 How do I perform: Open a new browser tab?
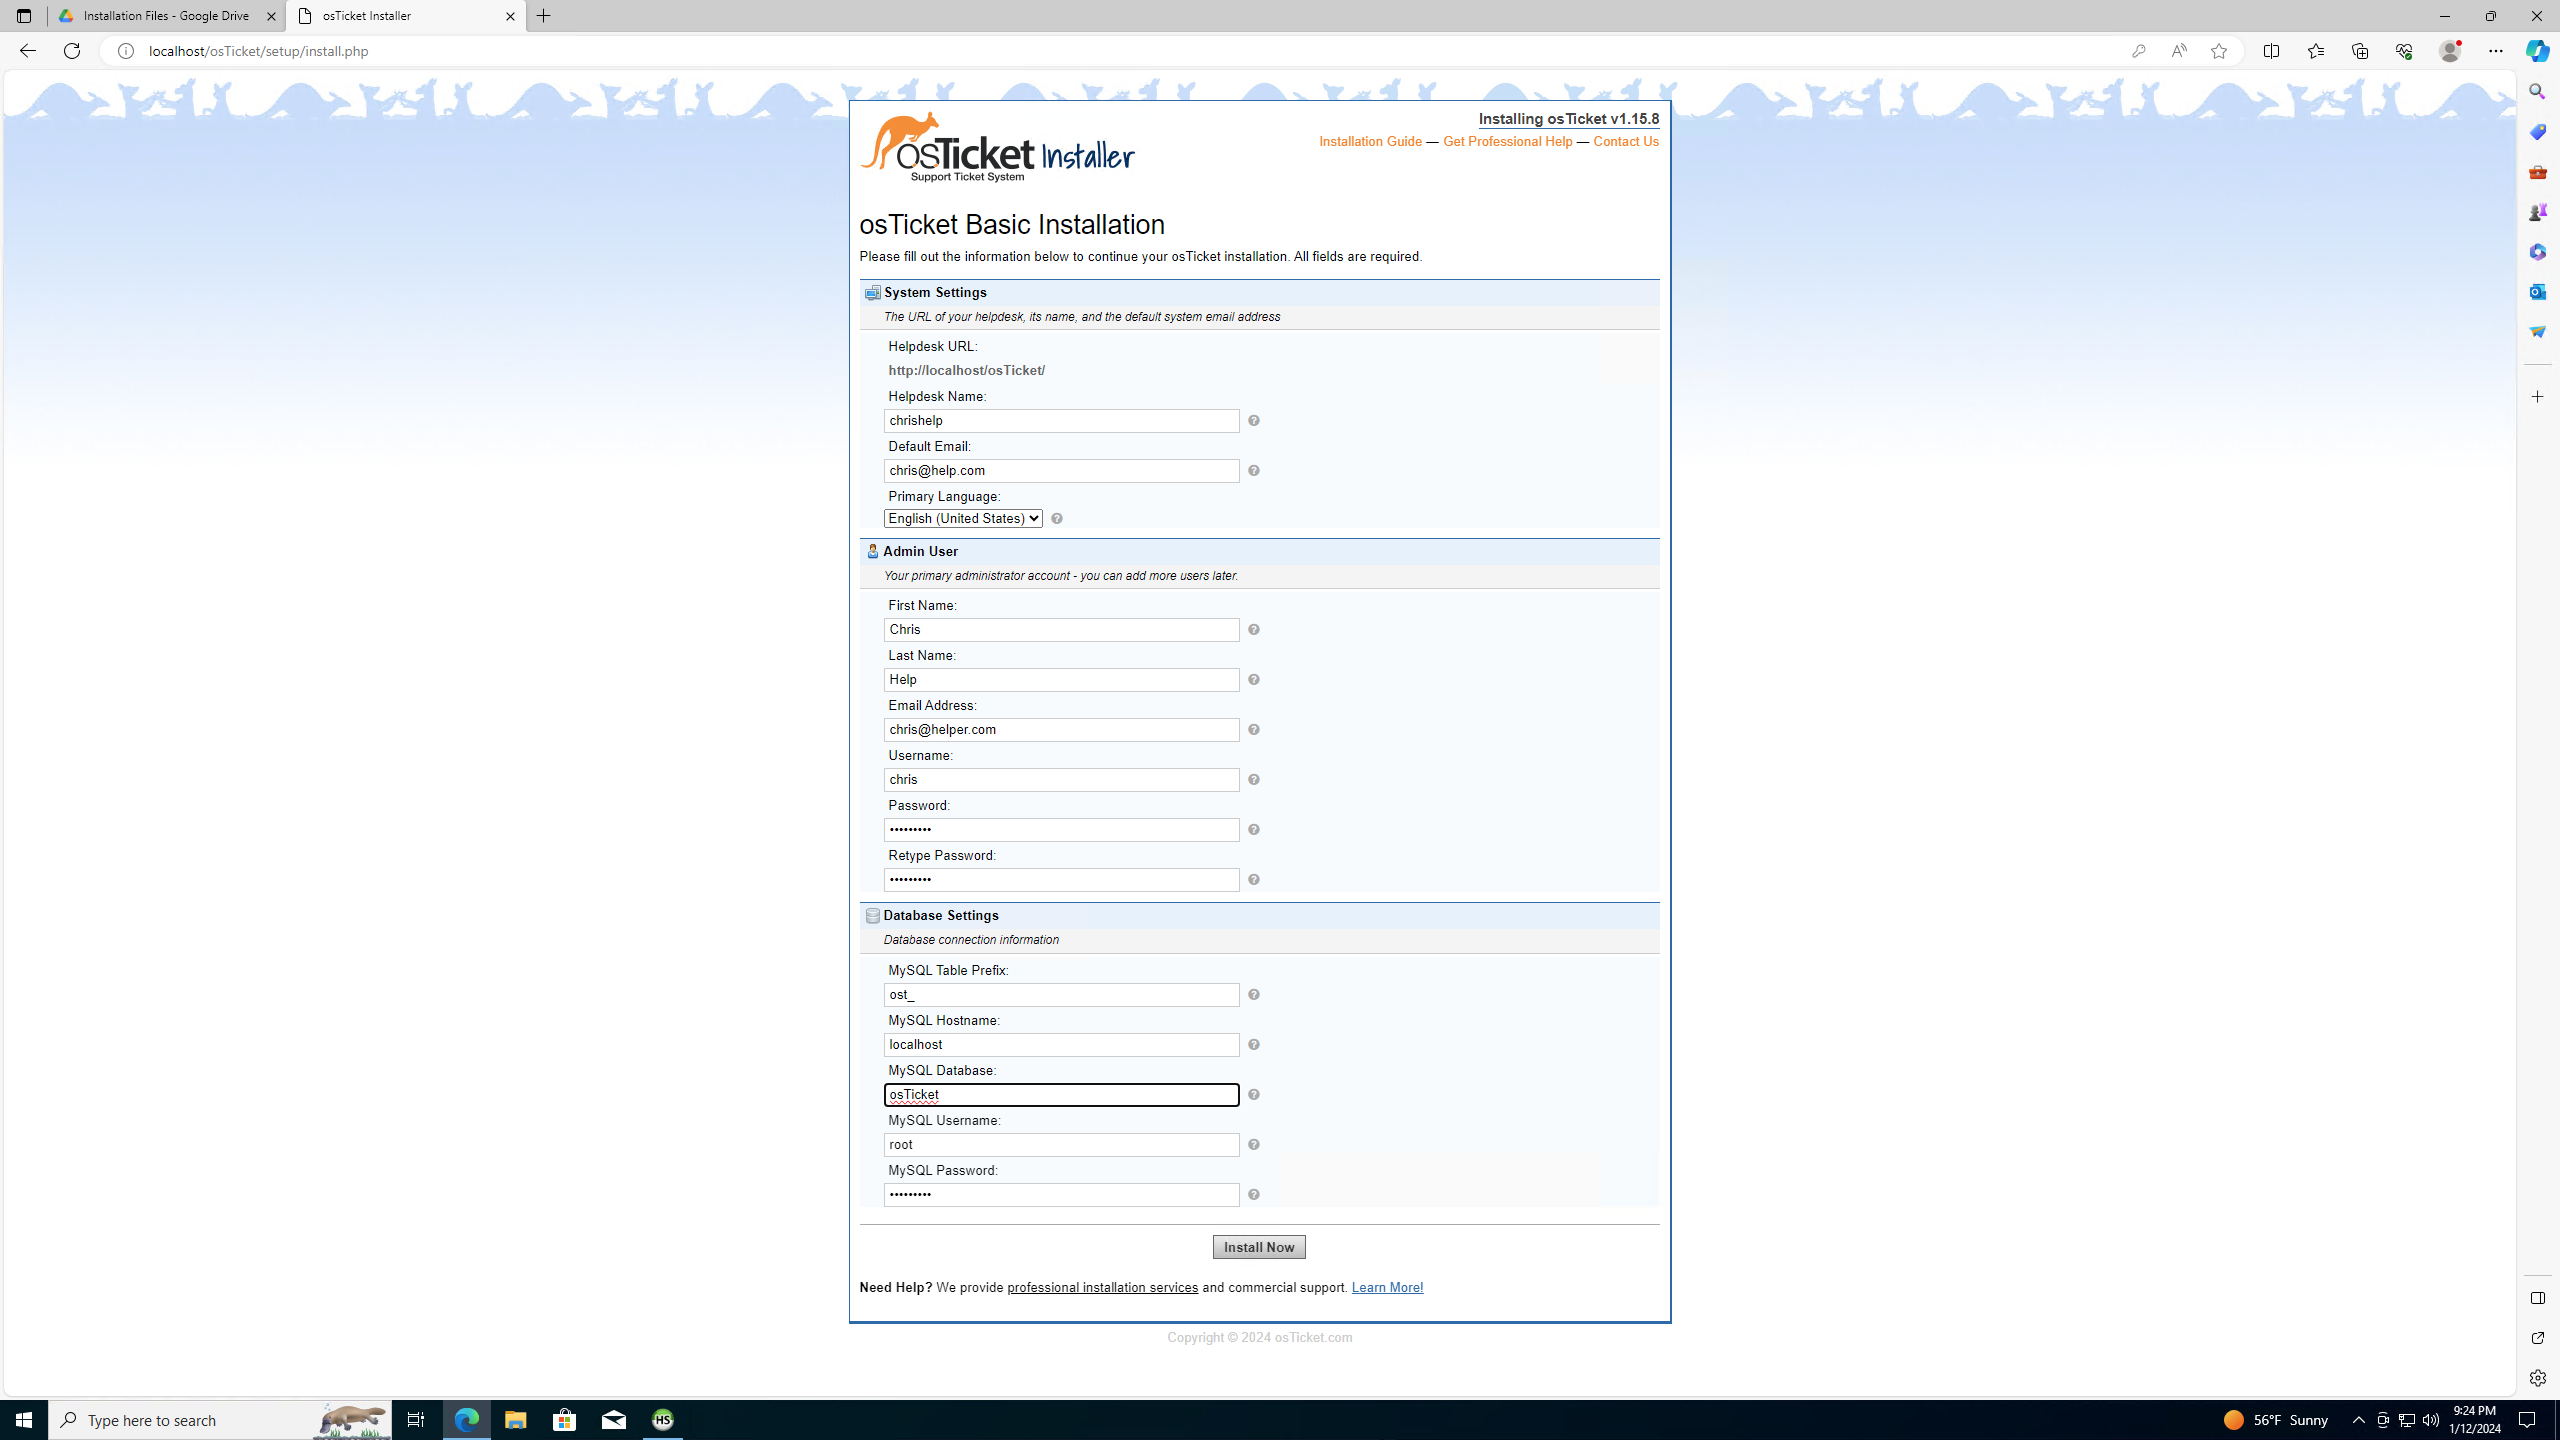pos(544,16)
